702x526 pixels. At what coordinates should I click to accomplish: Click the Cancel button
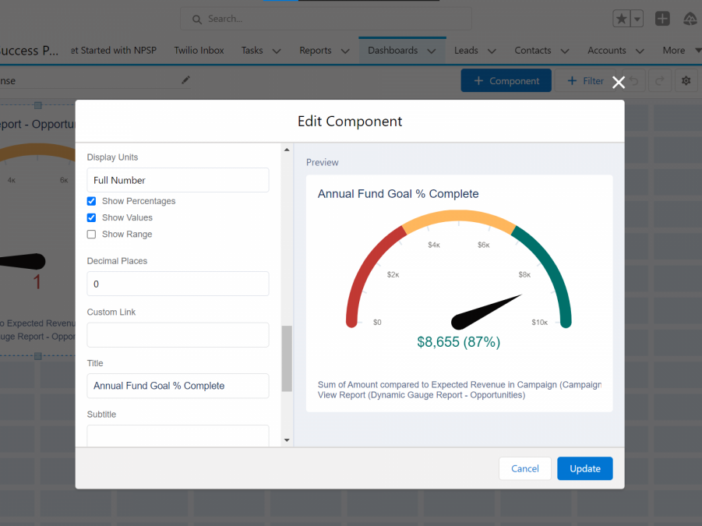pyautogui.click(x=525, y=468)
